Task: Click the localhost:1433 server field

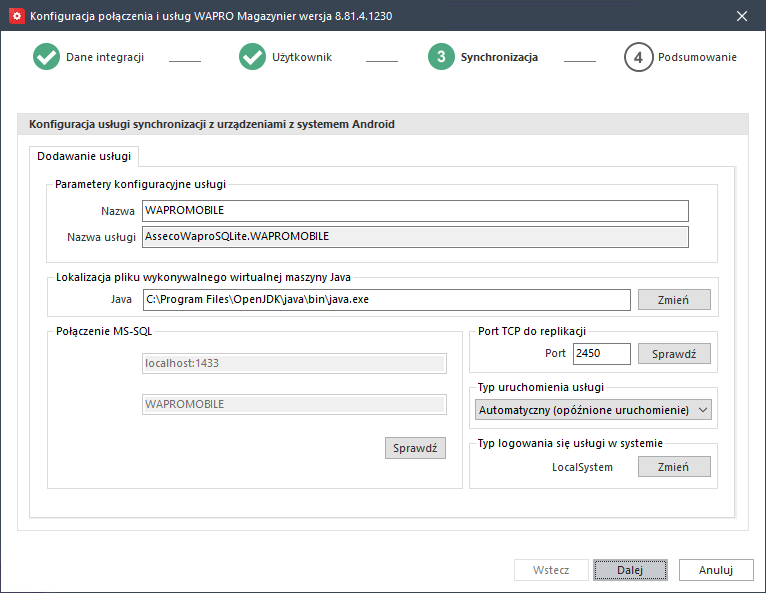Action: 294,363
